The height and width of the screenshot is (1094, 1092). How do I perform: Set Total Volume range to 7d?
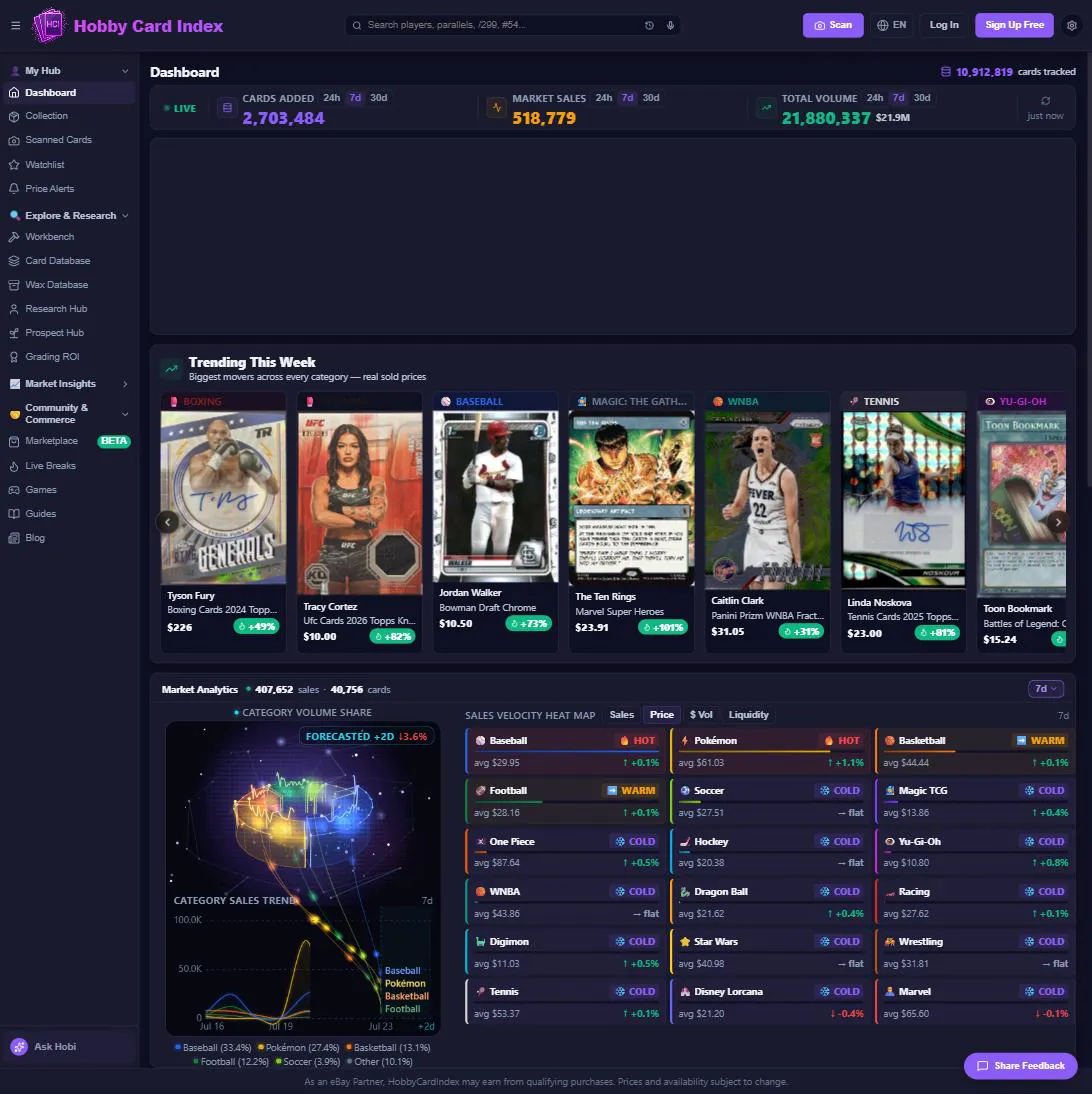[899, 98]
